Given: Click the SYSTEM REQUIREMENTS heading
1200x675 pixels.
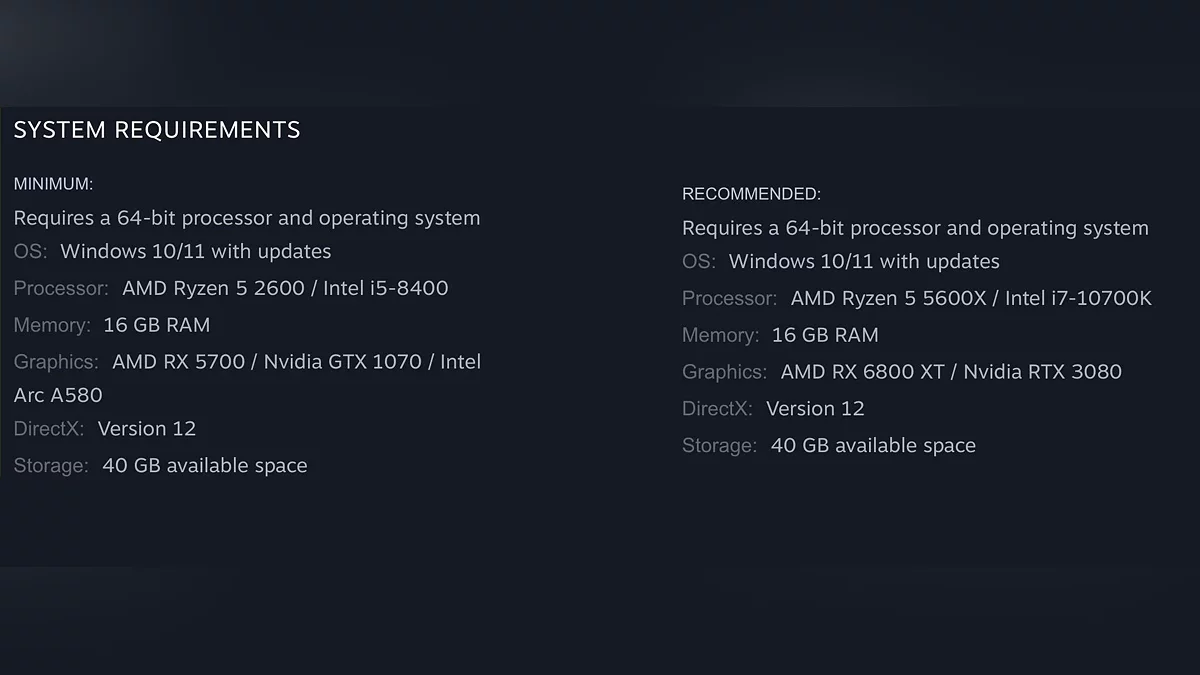Looking at the screenshot, I should (x=157, y=130).
